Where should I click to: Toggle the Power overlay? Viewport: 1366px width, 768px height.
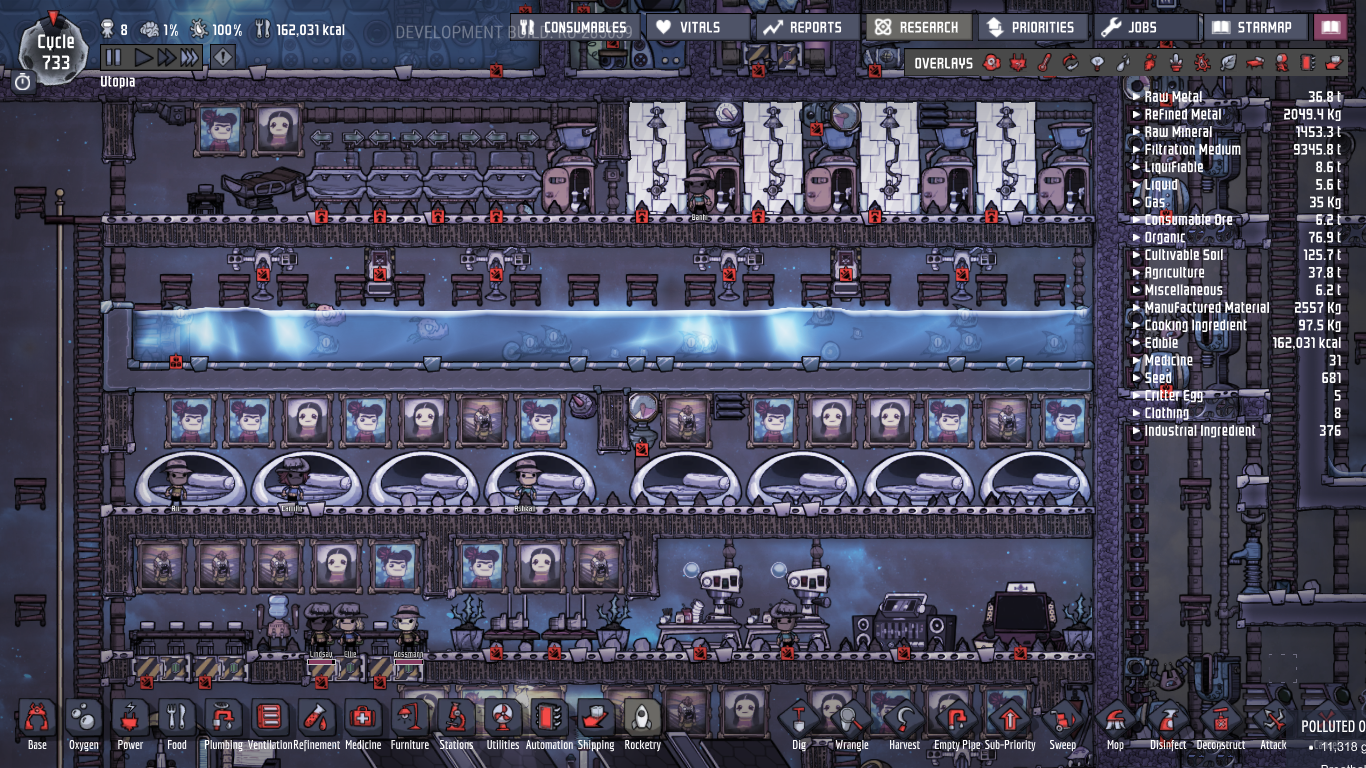pyautogui.click(x=1018, y=63)
